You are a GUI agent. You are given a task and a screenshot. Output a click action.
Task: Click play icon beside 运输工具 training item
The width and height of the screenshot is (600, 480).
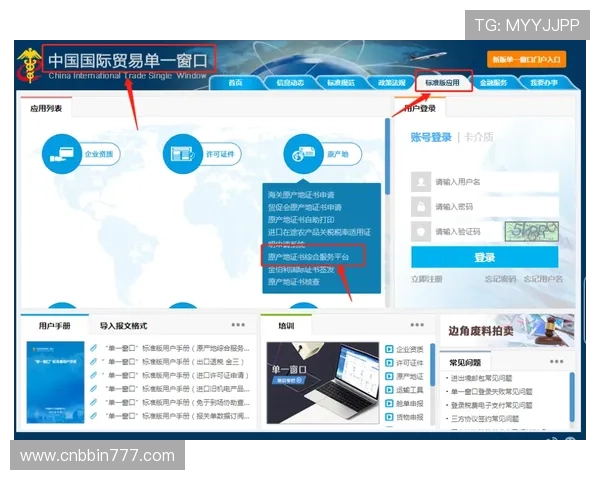(389, 390)
